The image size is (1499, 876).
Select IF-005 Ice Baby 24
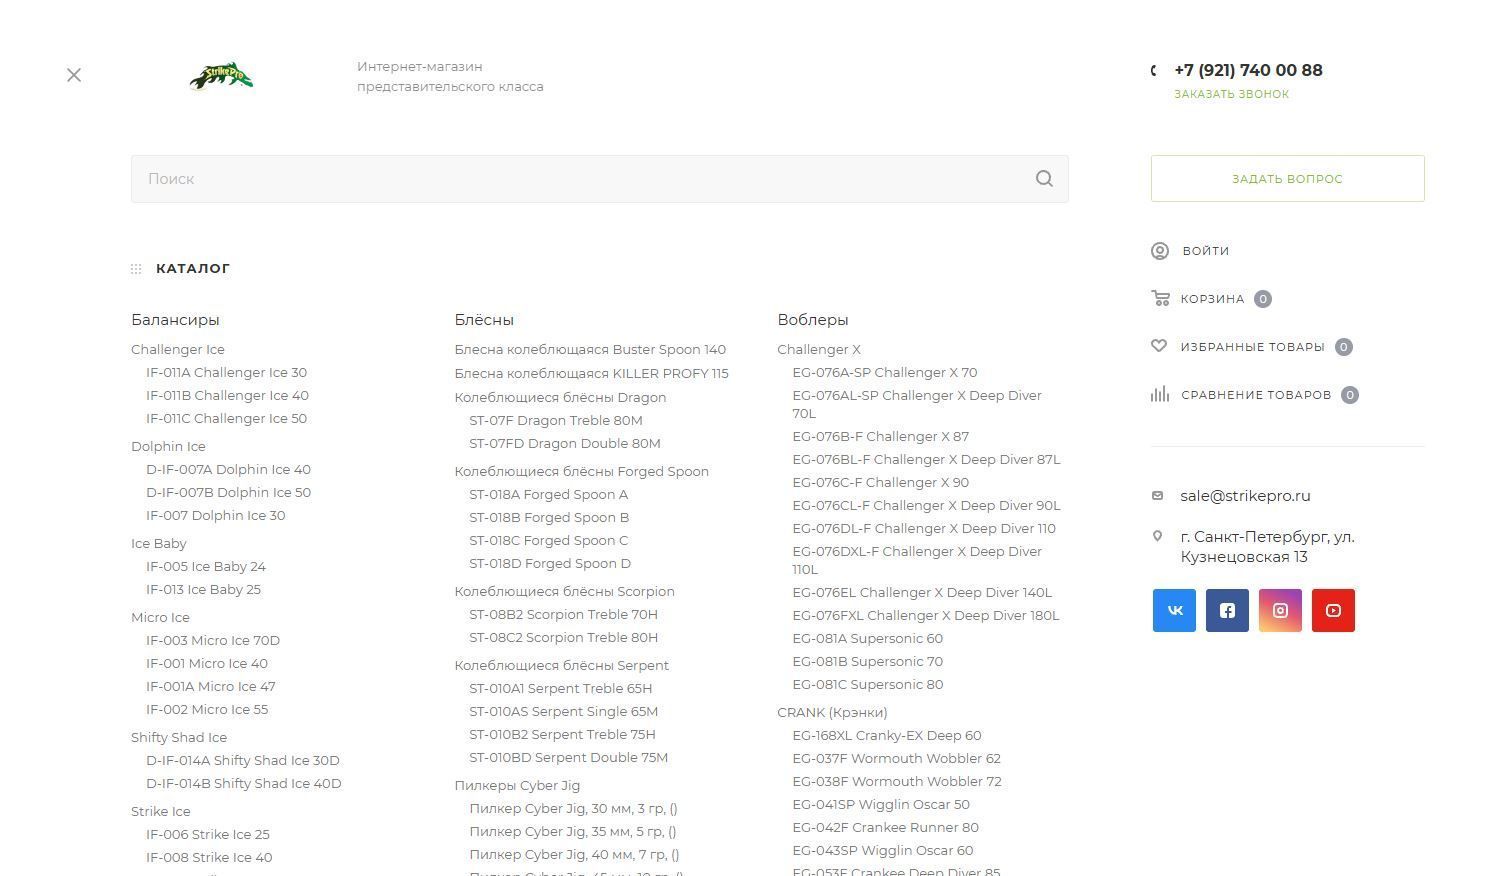click(x=206, y=566)
